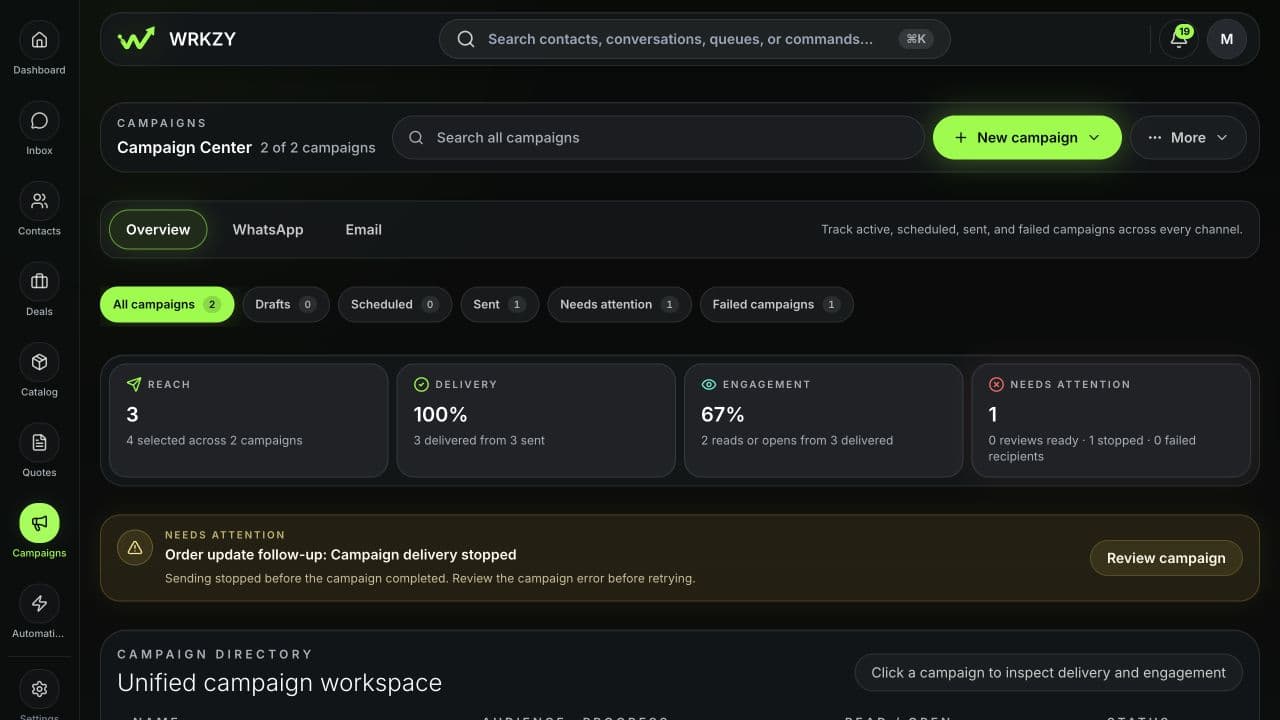The width and height of the screenshot is (1280, 720).
Task: Open the Contacts sidebar icon
Action: click(39, 201)
